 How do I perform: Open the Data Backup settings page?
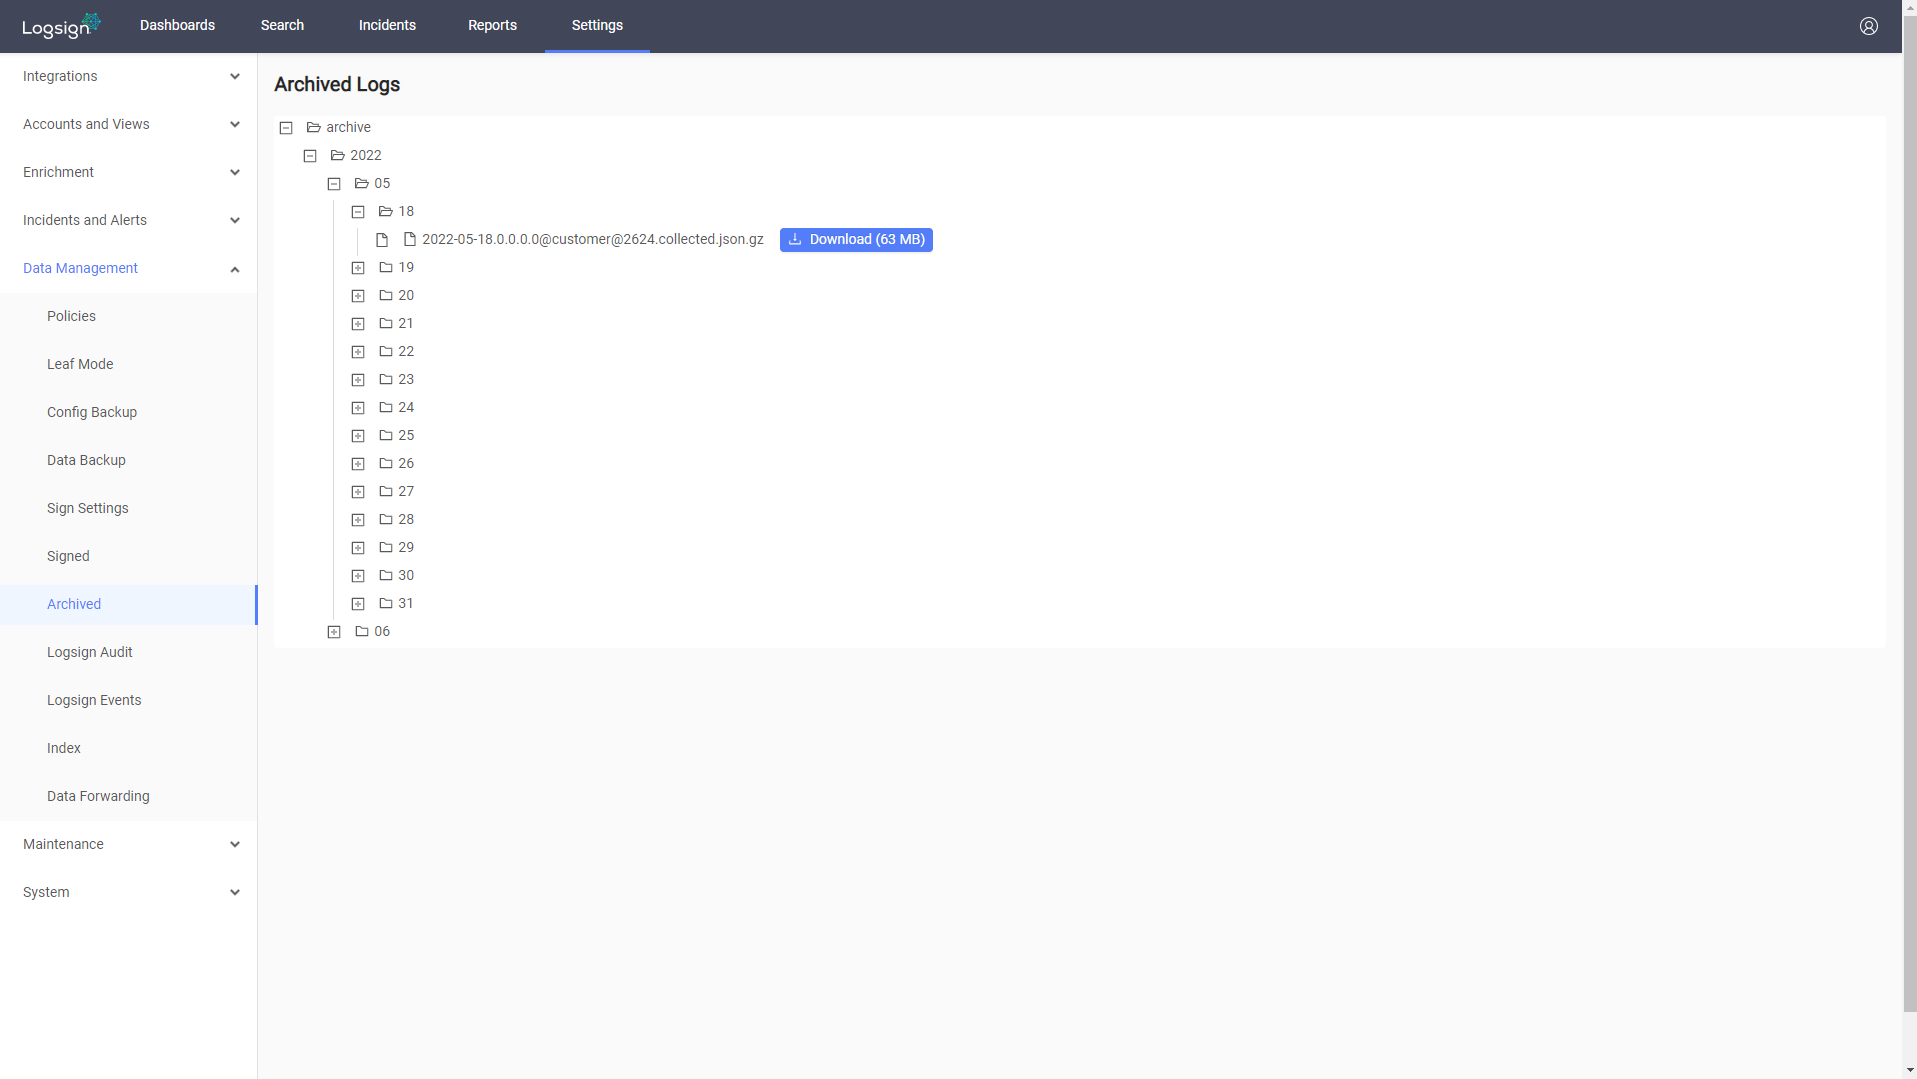point(85,460)
